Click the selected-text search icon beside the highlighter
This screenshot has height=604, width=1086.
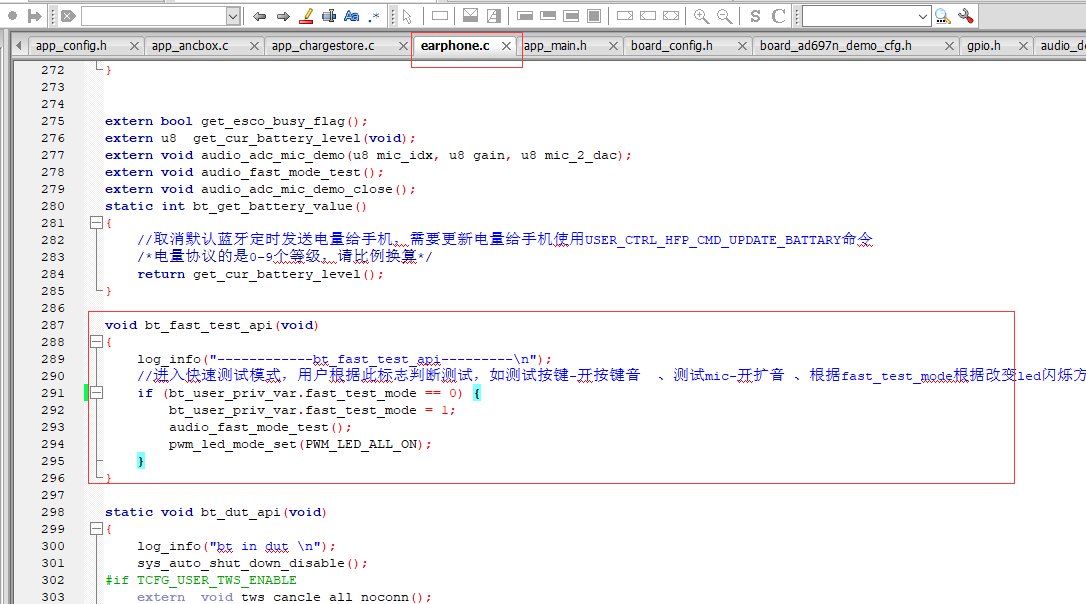tap(329, 16)
